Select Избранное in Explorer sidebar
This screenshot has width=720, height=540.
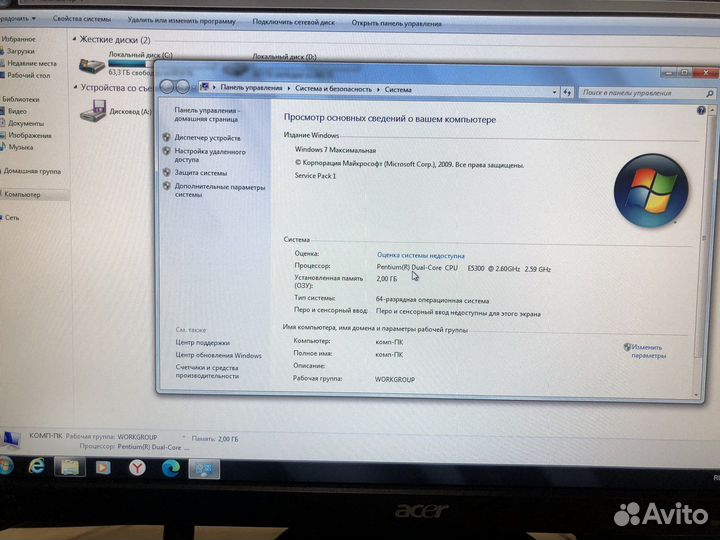point(18,39)
